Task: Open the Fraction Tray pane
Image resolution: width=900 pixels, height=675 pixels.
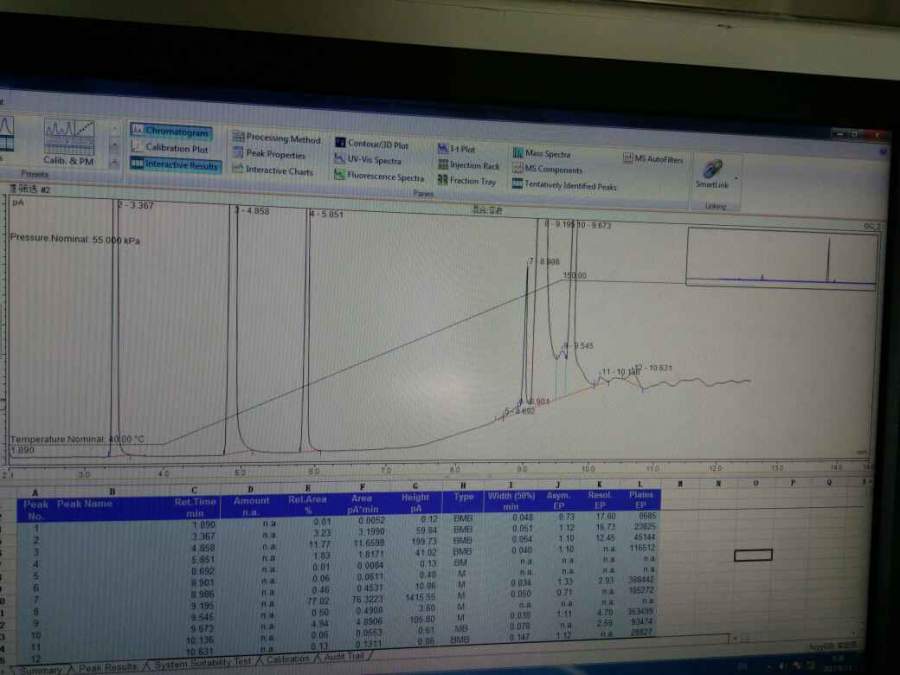Action: tap(467, 181)
